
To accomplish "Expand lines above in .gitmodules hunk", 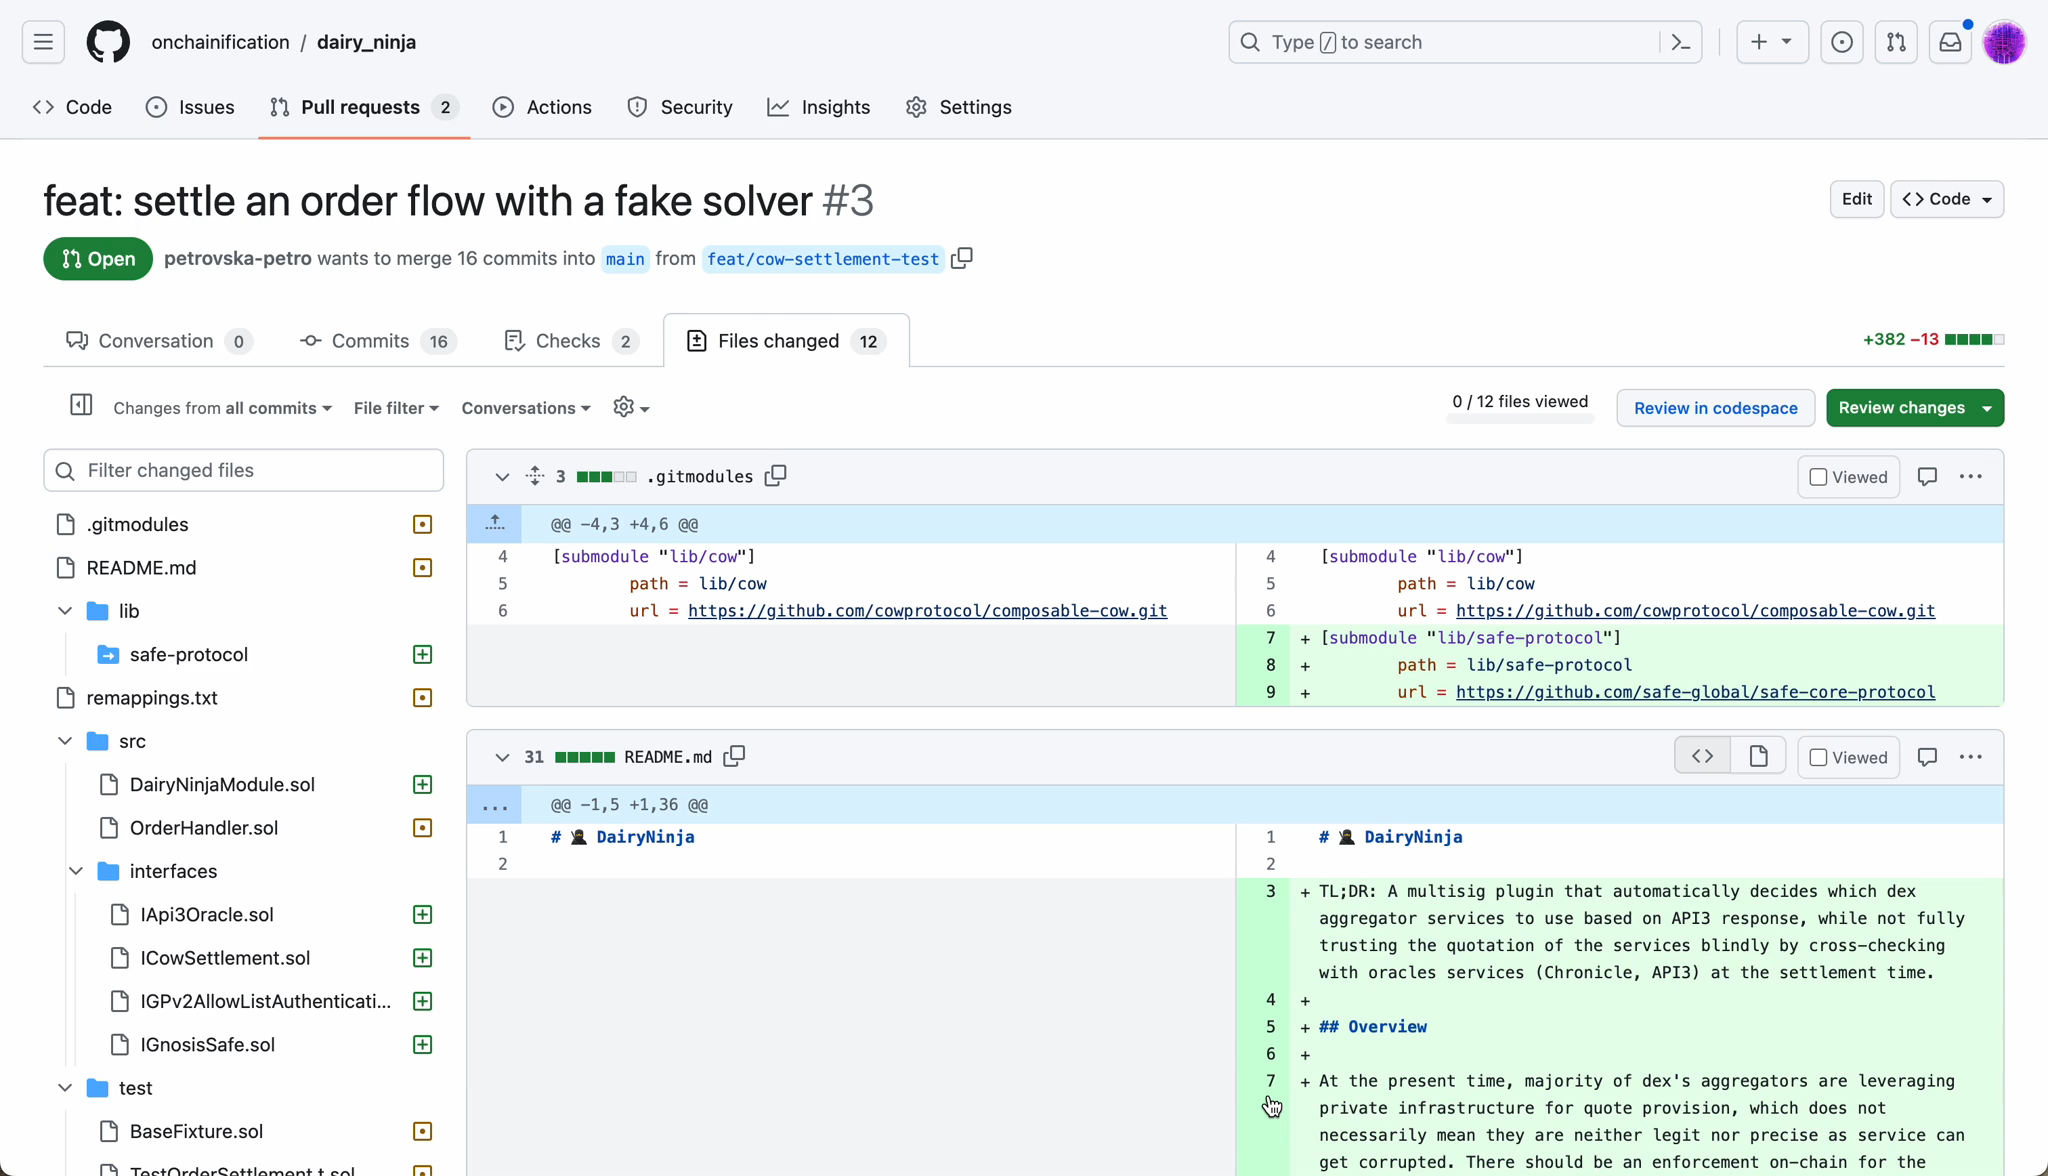I will pos(495,523).
